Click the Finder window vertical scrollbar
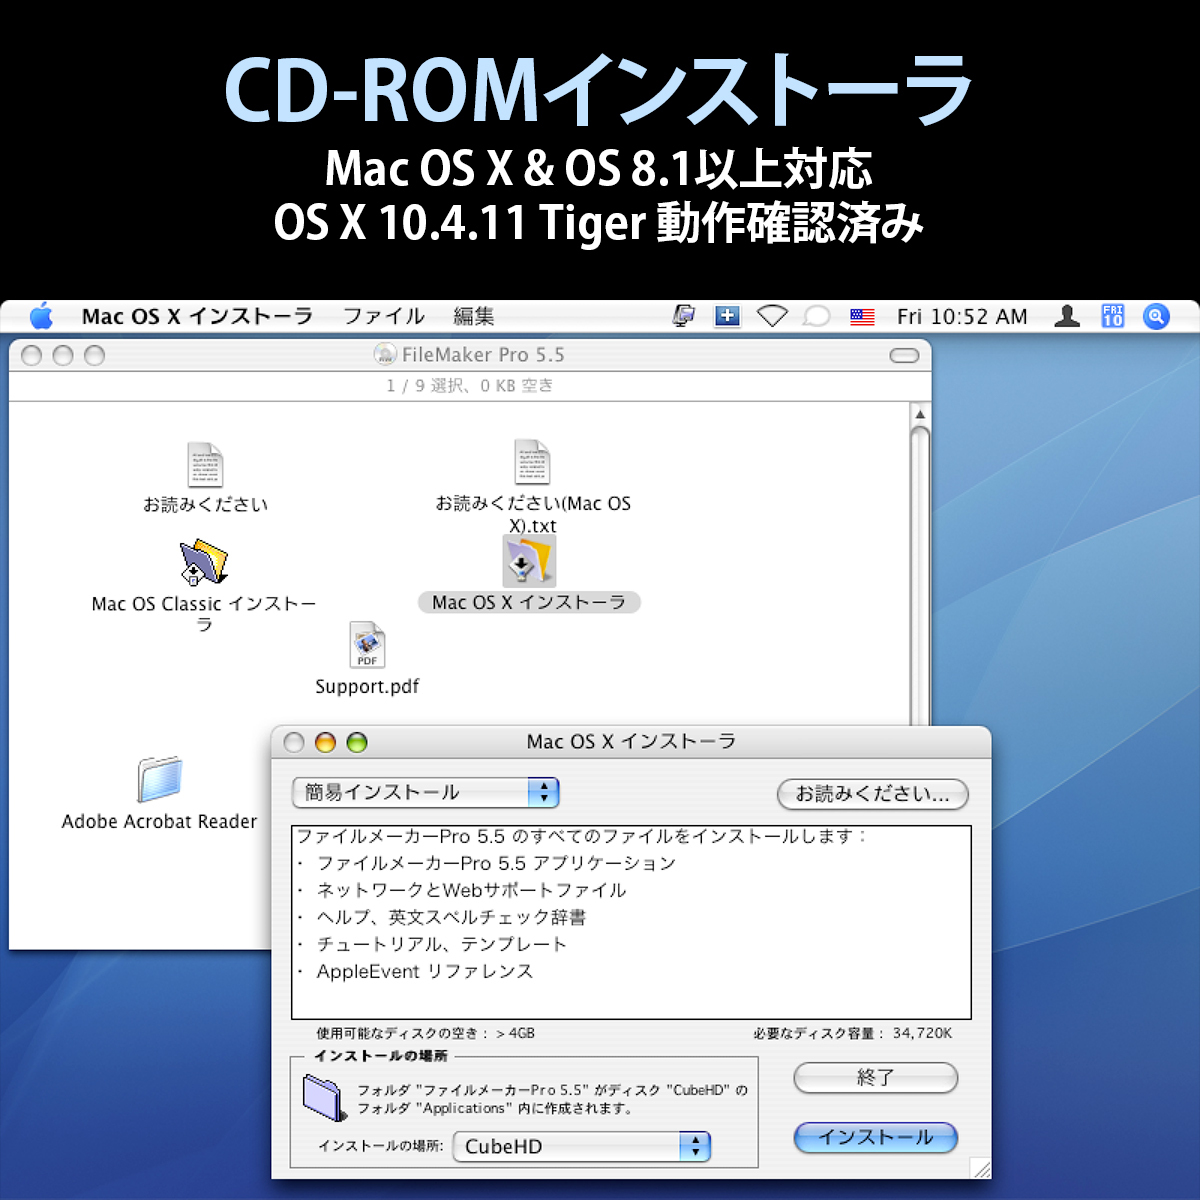This screenshot has width=1200, height=1200. click(x=920, y=575)
